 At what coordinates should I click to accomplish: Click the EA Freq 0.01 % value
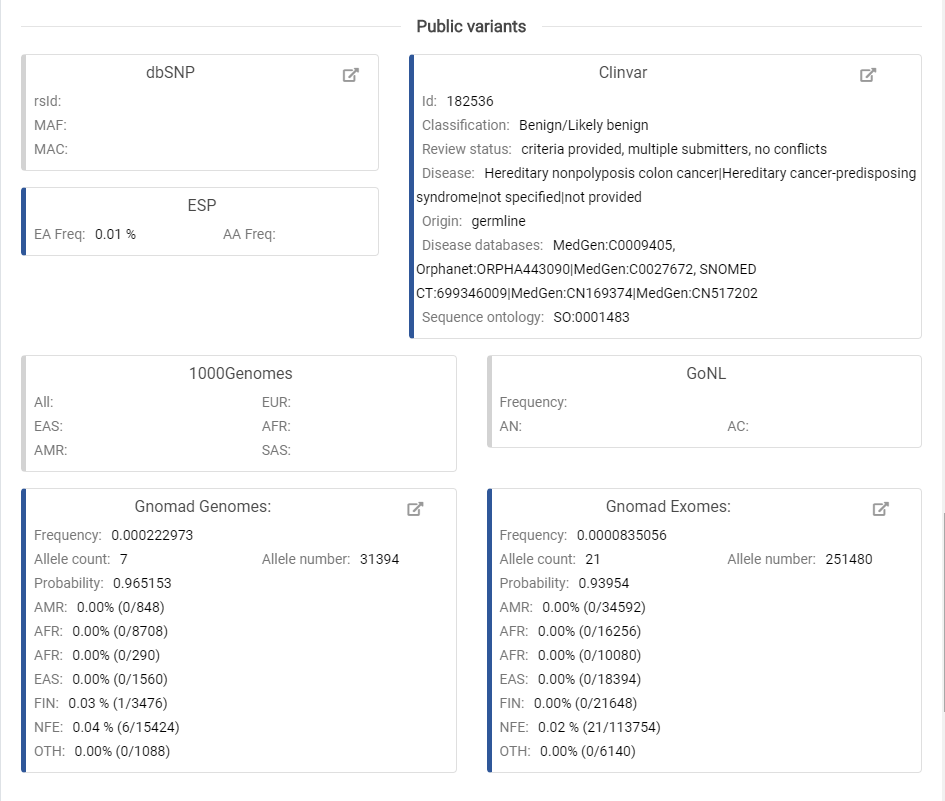point(115,234)
